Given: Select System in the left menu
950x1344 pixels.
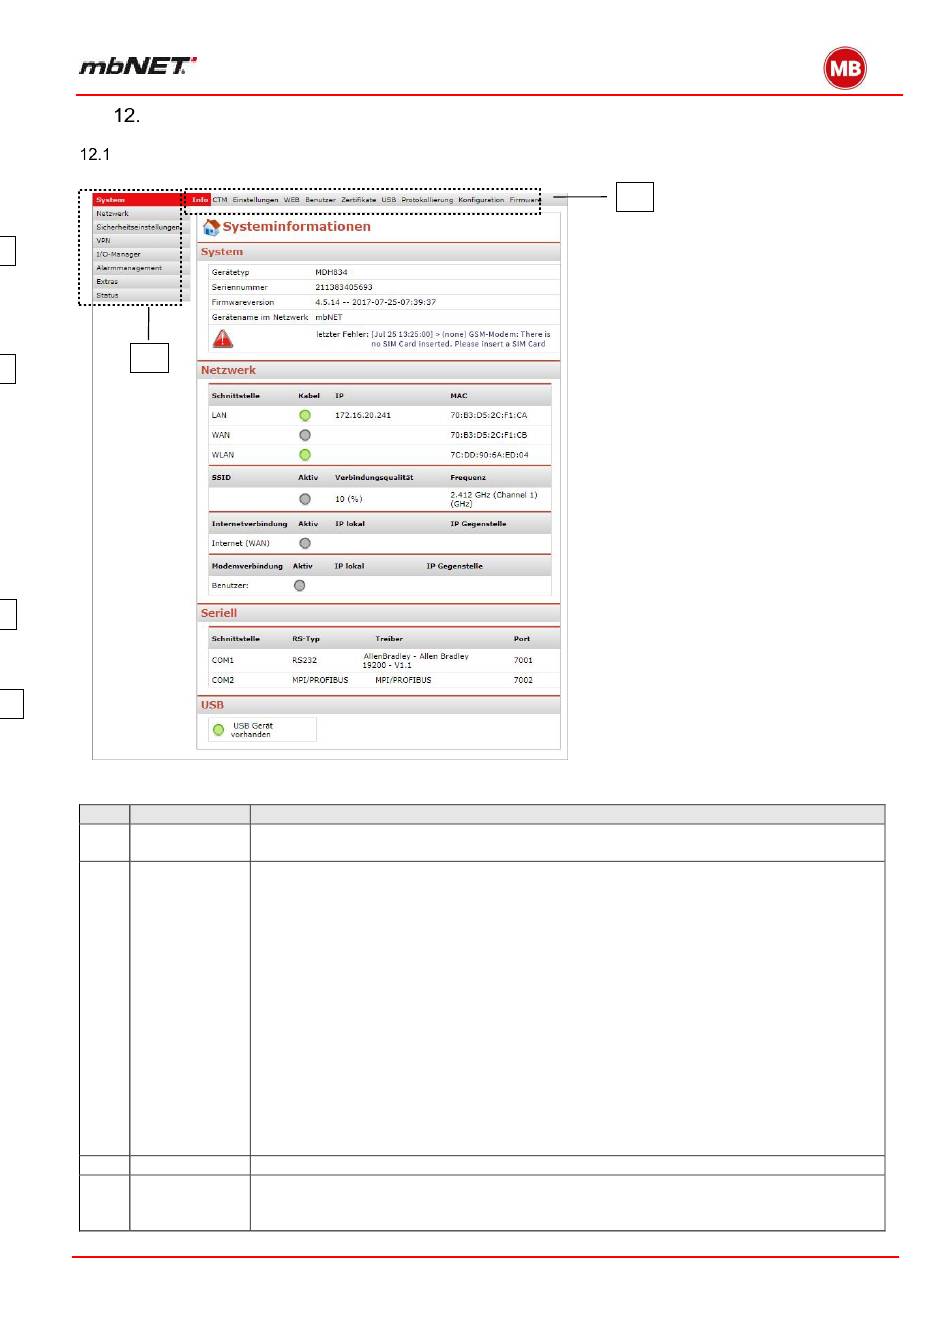Looking at the screenshot, I should click(137, 200).
